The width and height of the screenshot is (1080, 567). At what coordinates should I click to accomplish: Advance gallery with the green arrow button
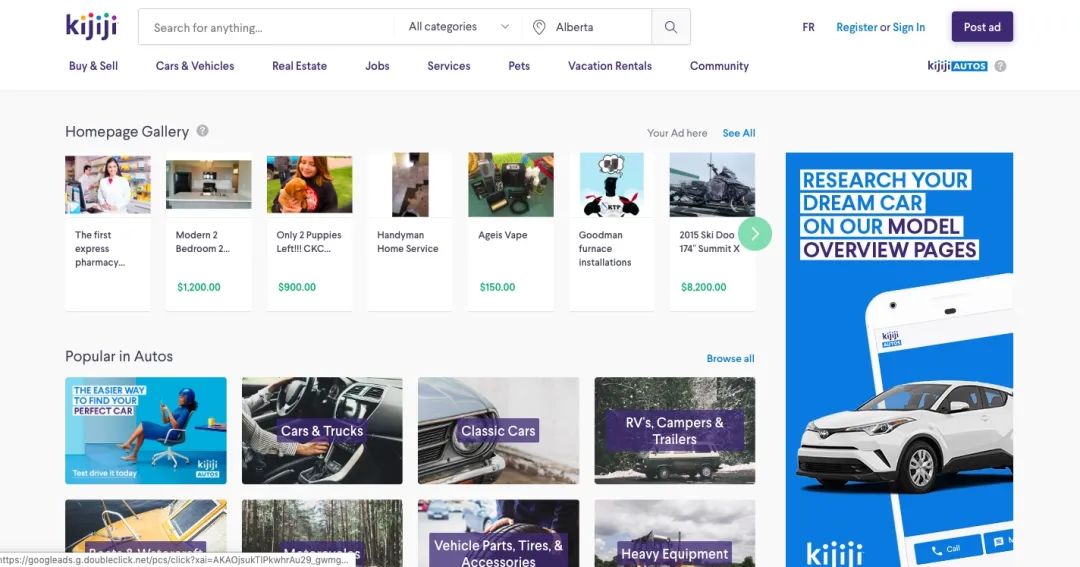point(755,233)
